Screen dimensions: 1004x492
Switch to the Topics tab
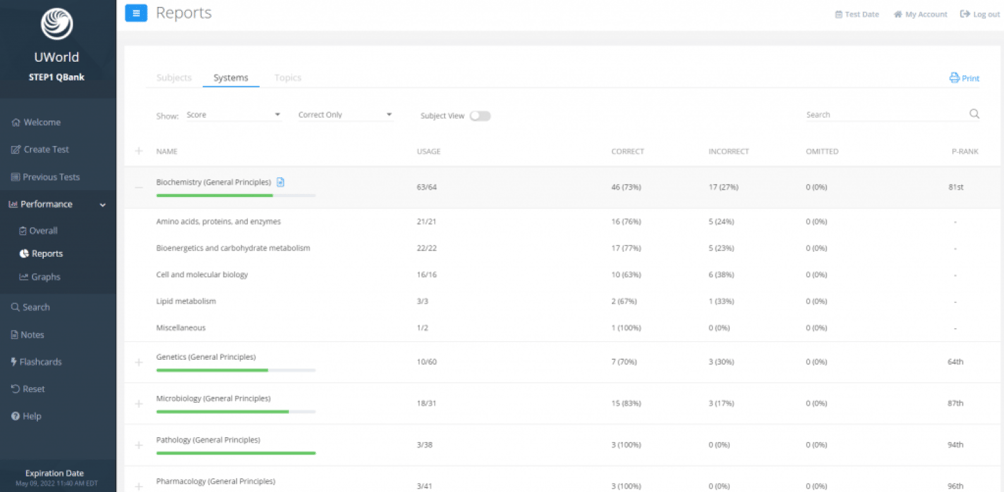point(288,78)
